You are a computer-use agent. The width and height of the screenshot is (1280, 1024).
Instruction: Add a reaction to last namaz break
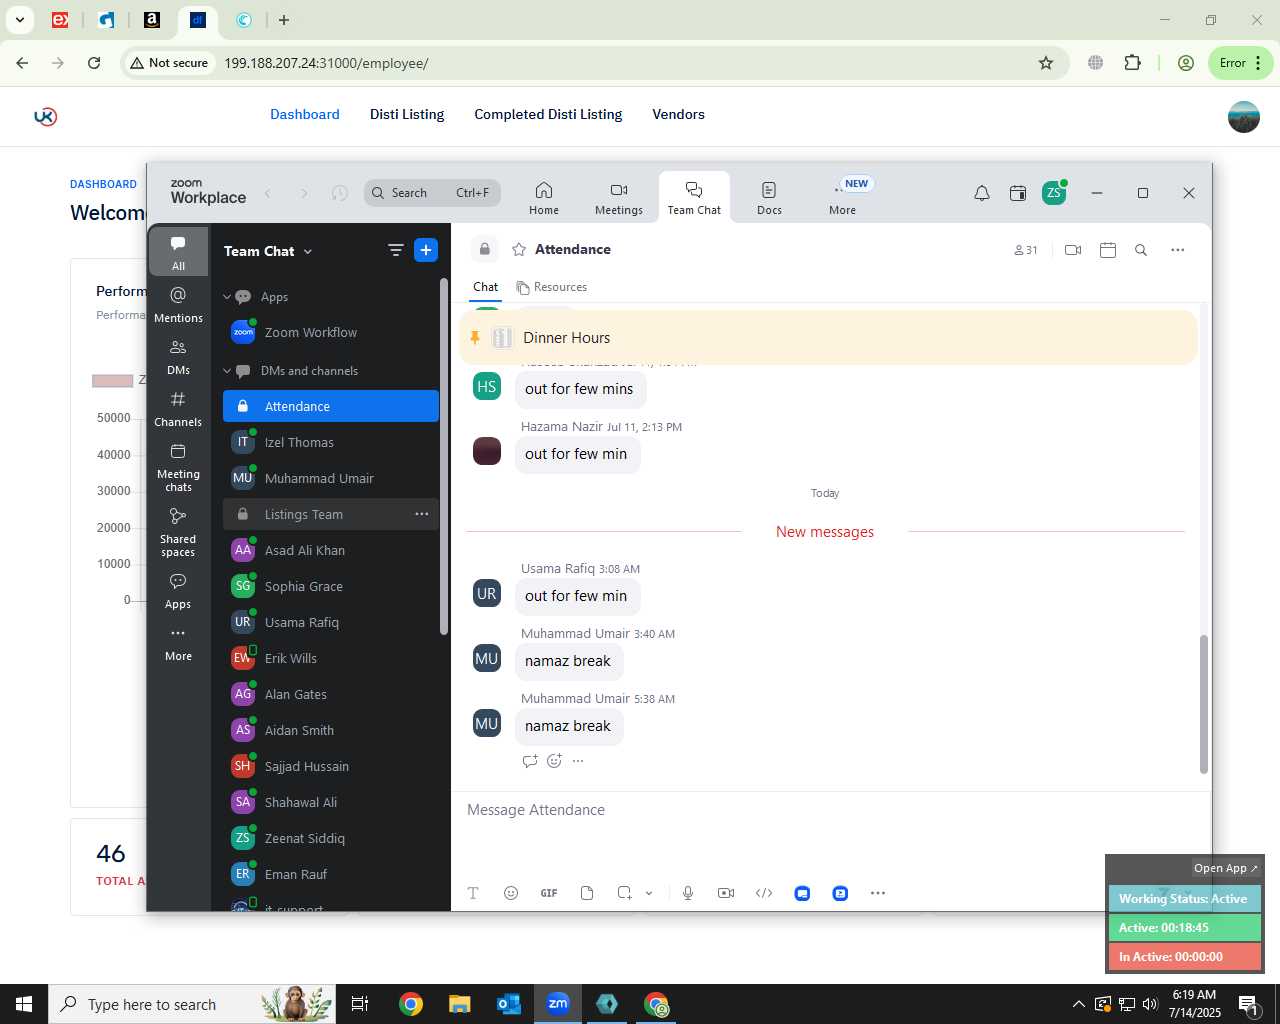pos(555,761)
